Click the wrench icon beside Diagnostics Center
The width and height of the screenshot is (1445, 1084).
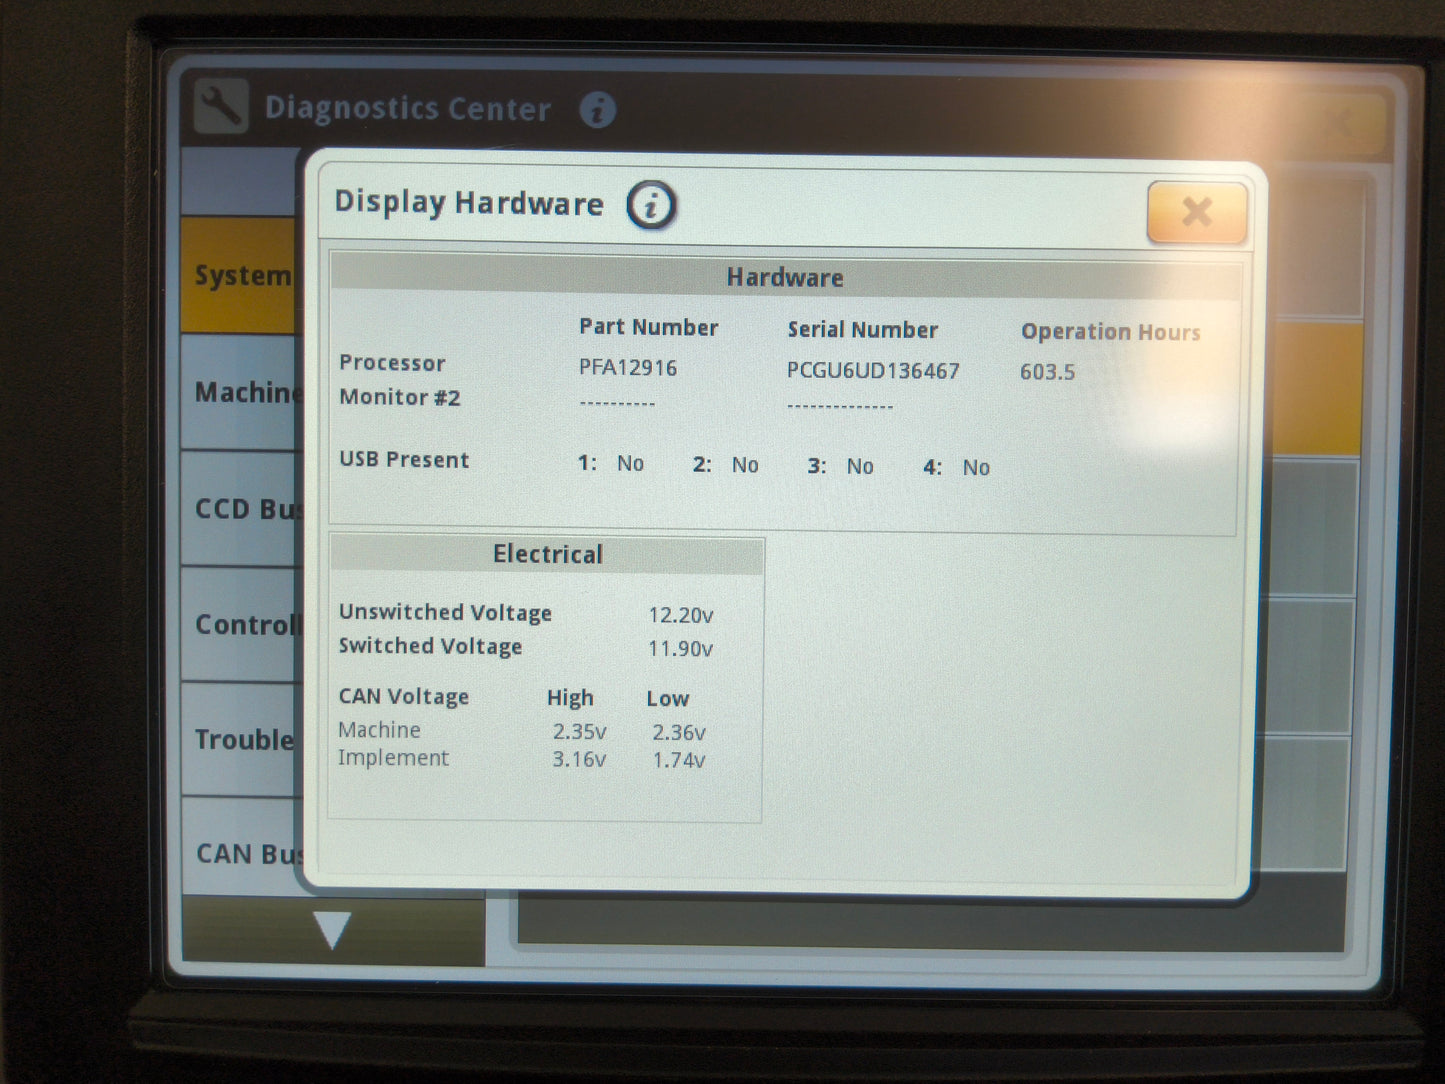[224, 107]
